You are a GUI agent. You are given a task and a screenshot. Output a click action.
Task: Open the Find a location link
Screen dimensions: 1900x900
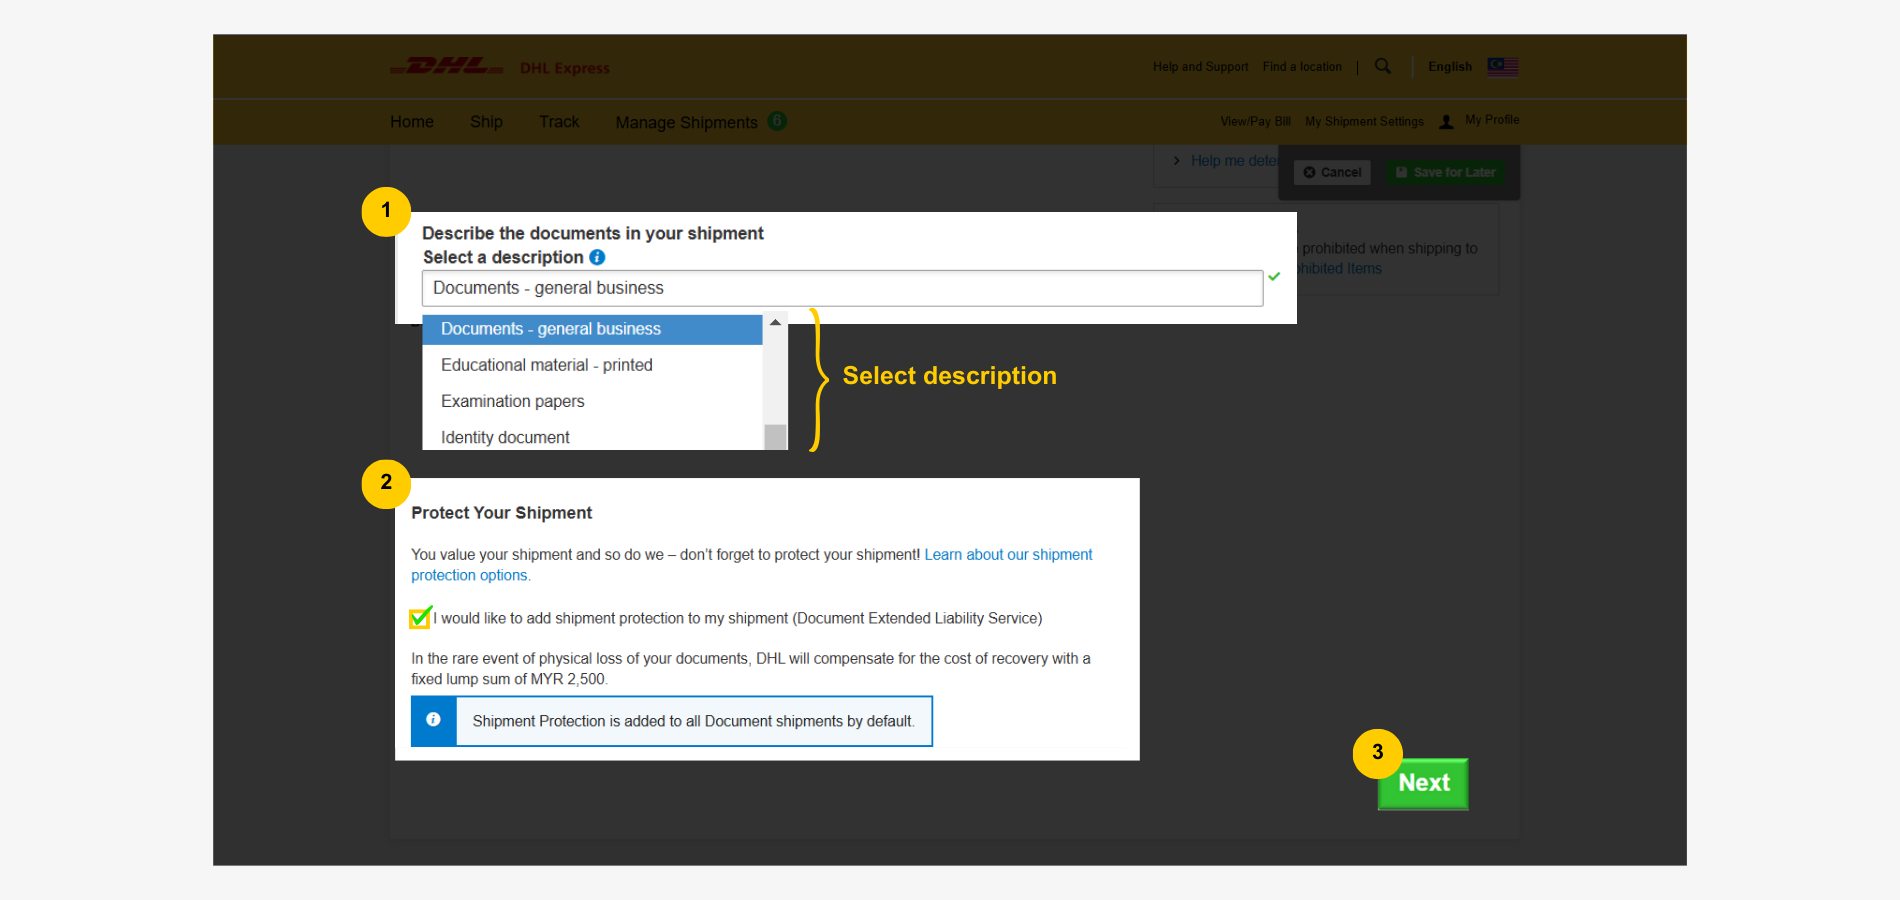coord(1302,67)
